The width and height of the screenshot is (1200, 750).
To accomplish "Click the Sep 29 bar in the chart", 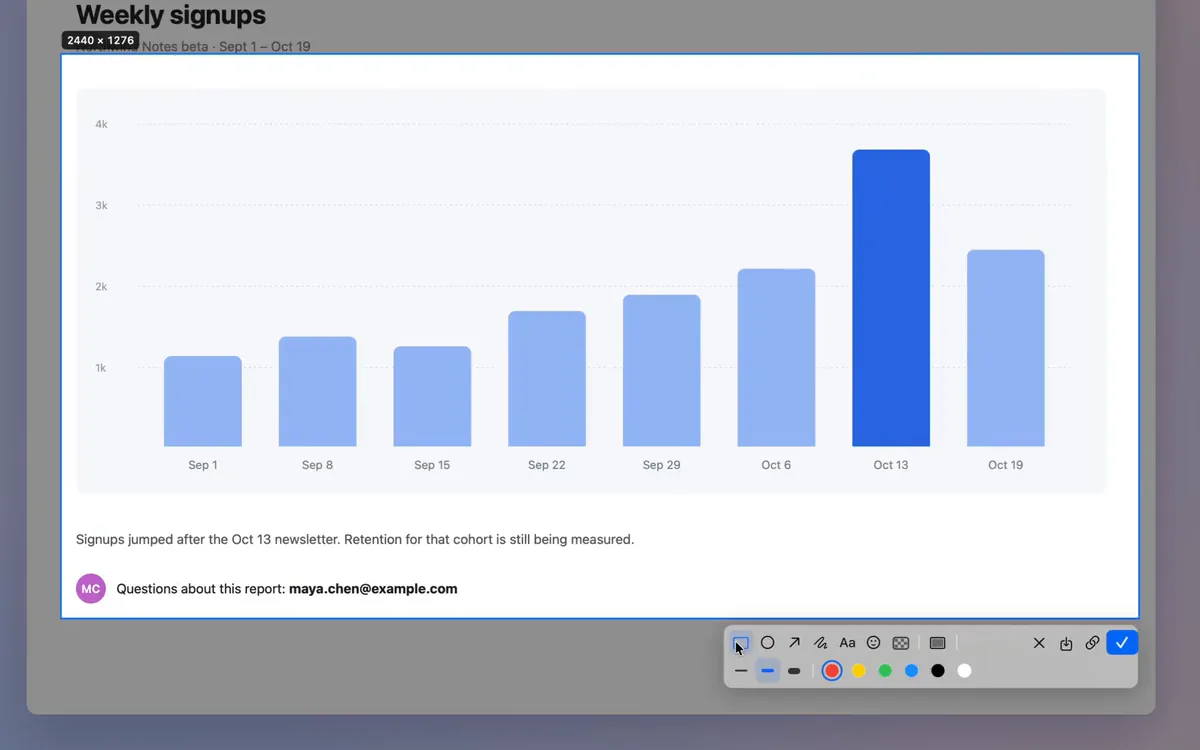I will (x=661, y=370).
